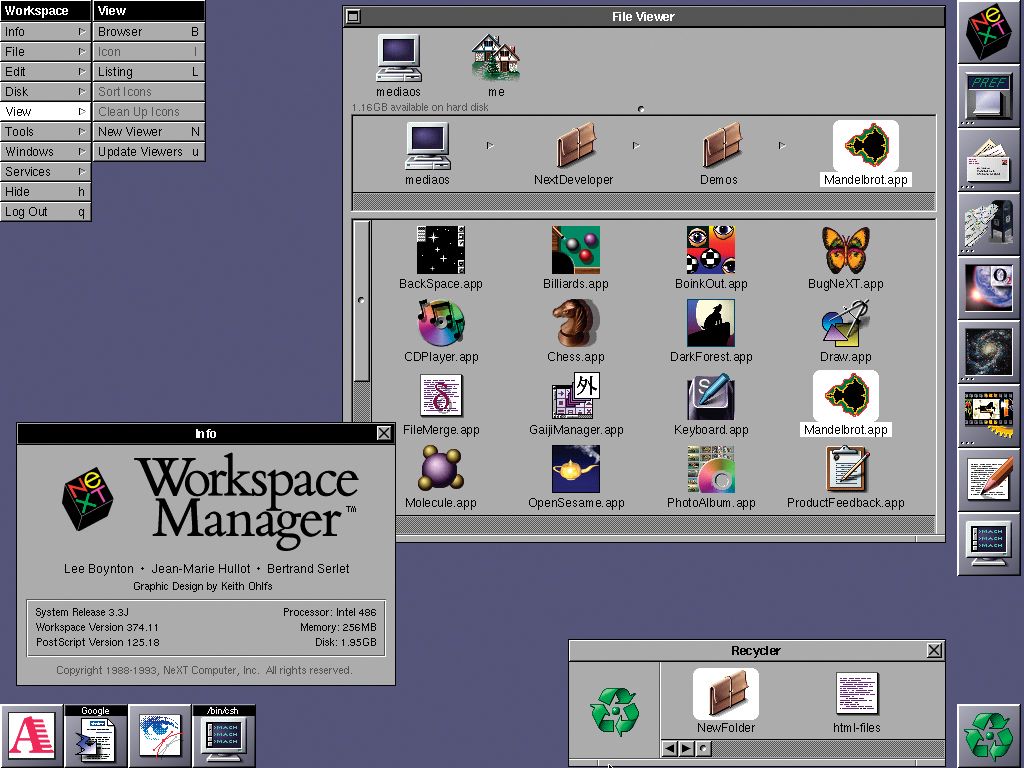Open the galaxy icon in dock

tap(988, 352)
